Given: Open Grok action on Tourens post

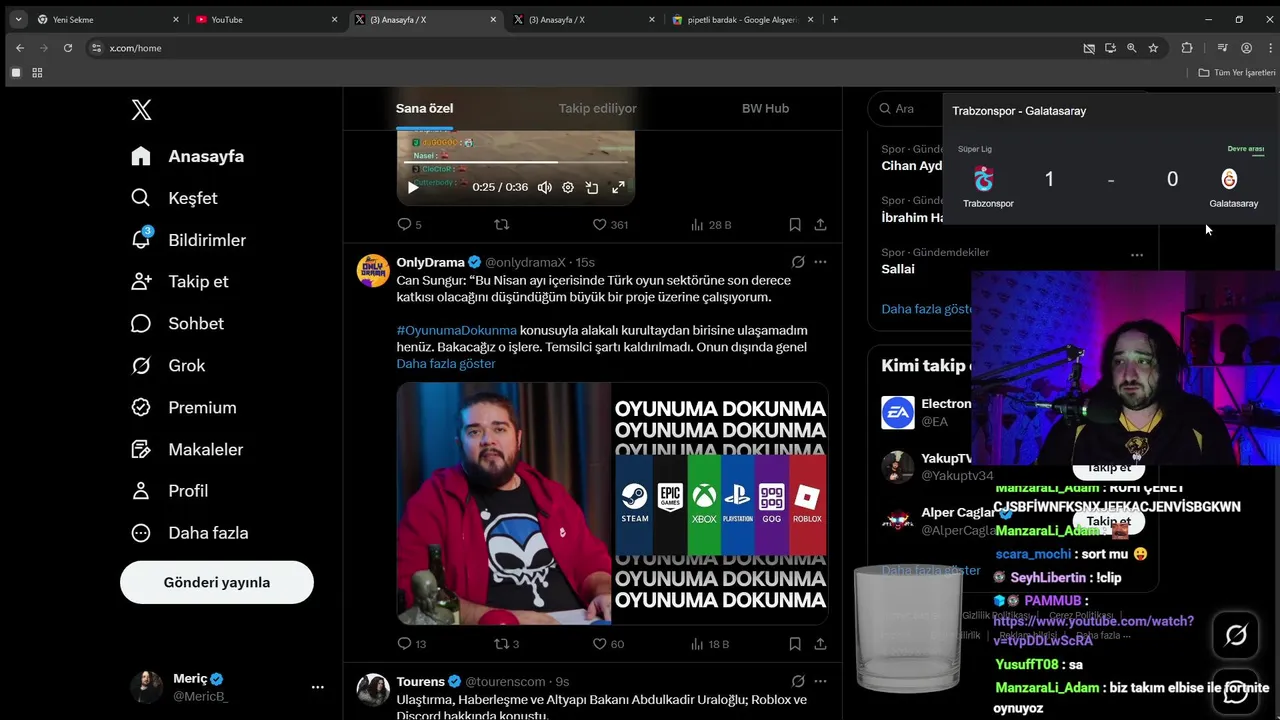Looking at the screenshot, I should pos(798,681).
